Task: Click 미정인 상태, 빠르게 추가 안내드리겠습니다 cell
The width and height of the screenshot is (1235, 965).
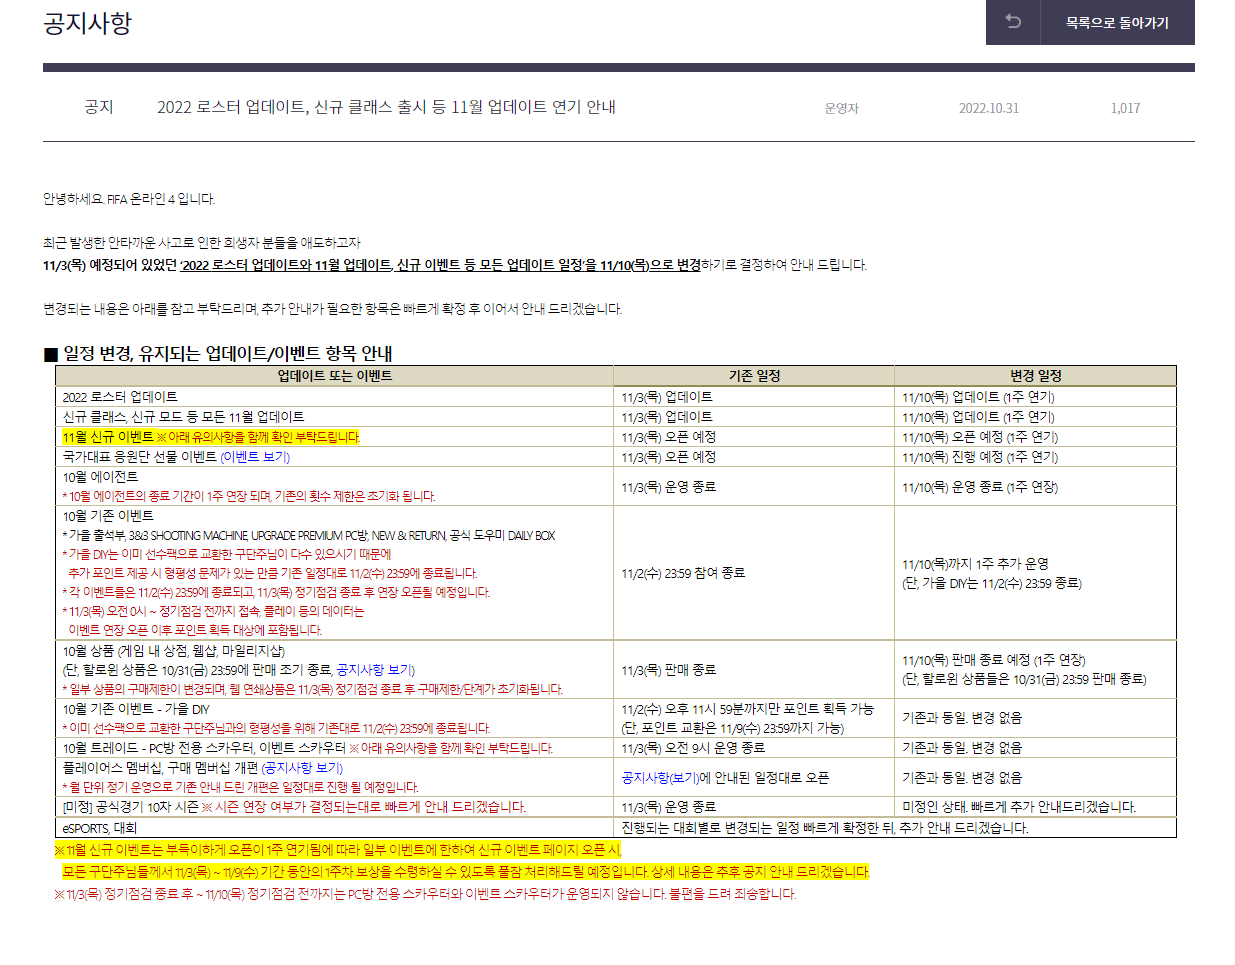Action: (x=1036, y=807)
